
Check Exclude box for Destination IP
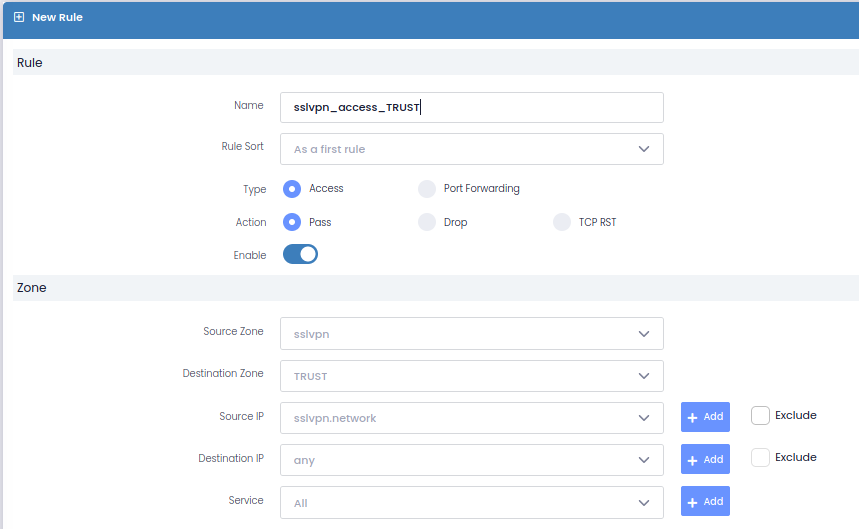point(760,457)
